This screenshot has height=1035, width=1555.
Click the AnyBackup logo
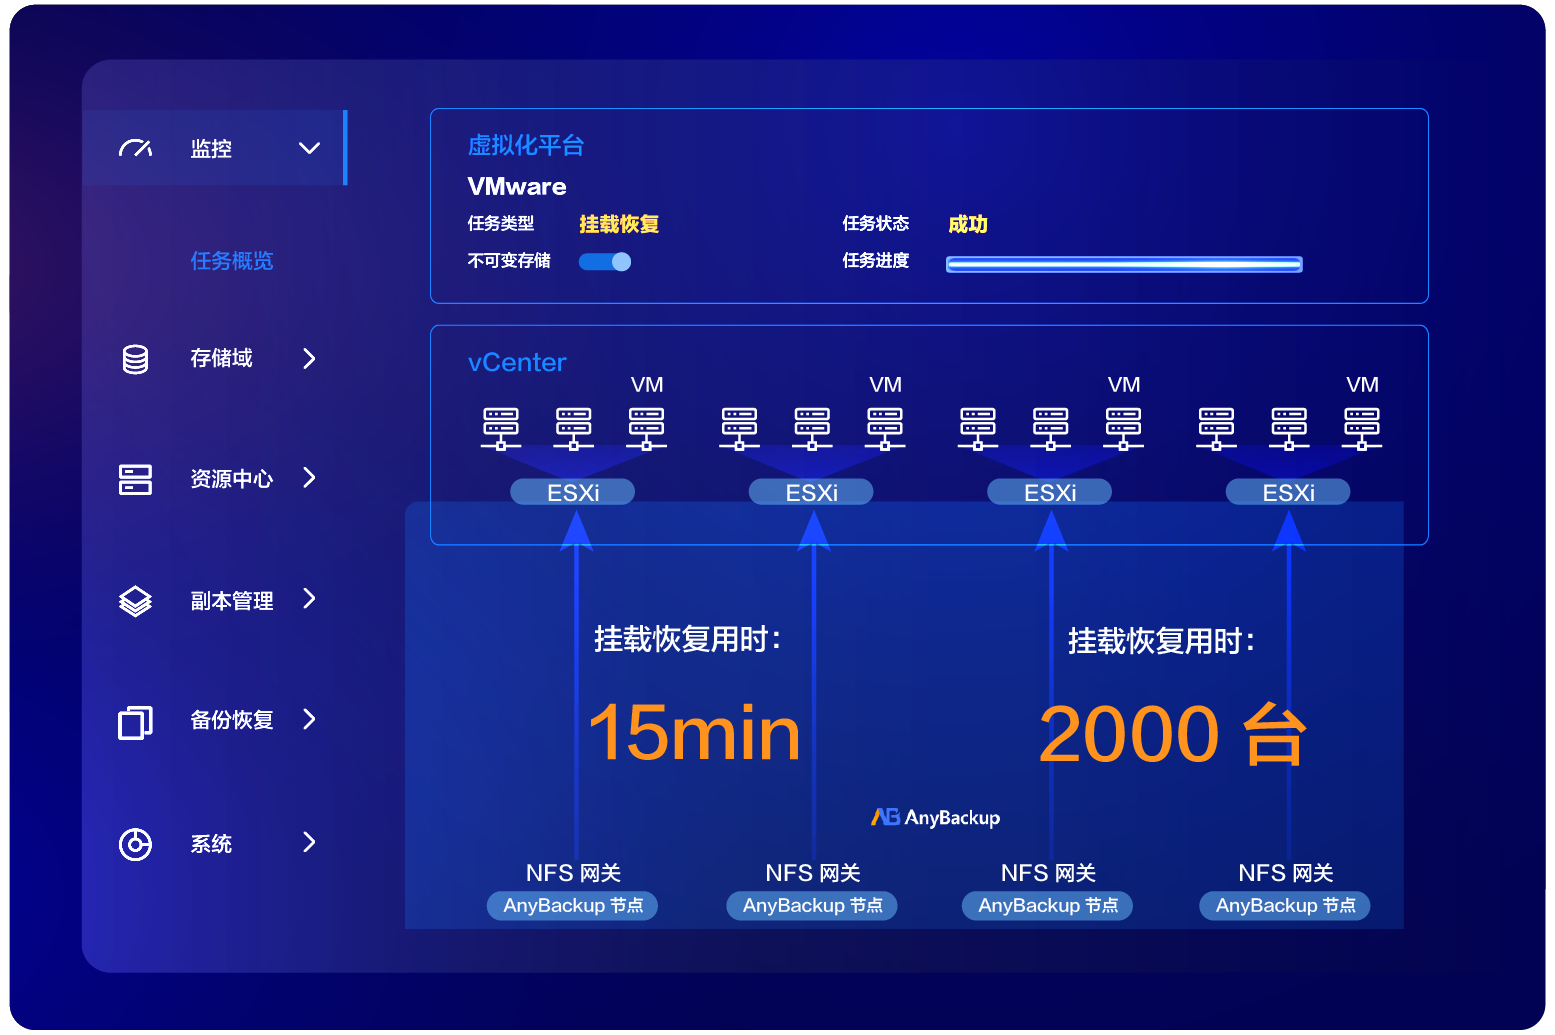935,818
